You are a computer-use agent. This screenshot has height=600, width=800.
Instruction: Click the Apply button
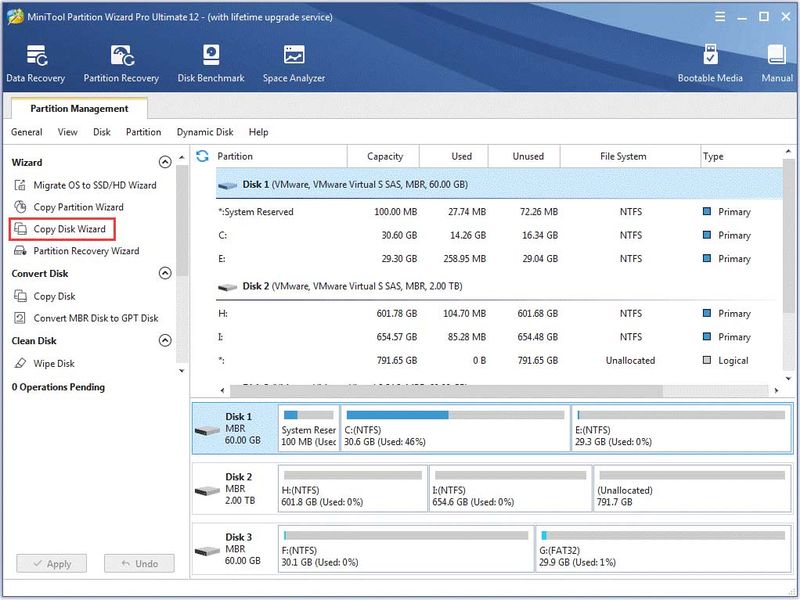pos(52,564)
